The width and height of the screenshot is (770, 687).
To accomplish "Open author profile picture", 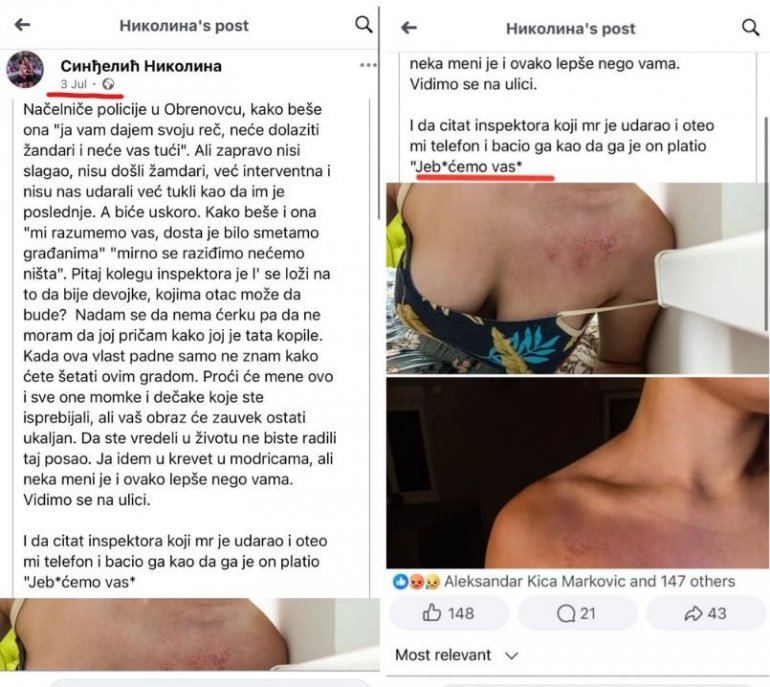I will tap(25, 69).
